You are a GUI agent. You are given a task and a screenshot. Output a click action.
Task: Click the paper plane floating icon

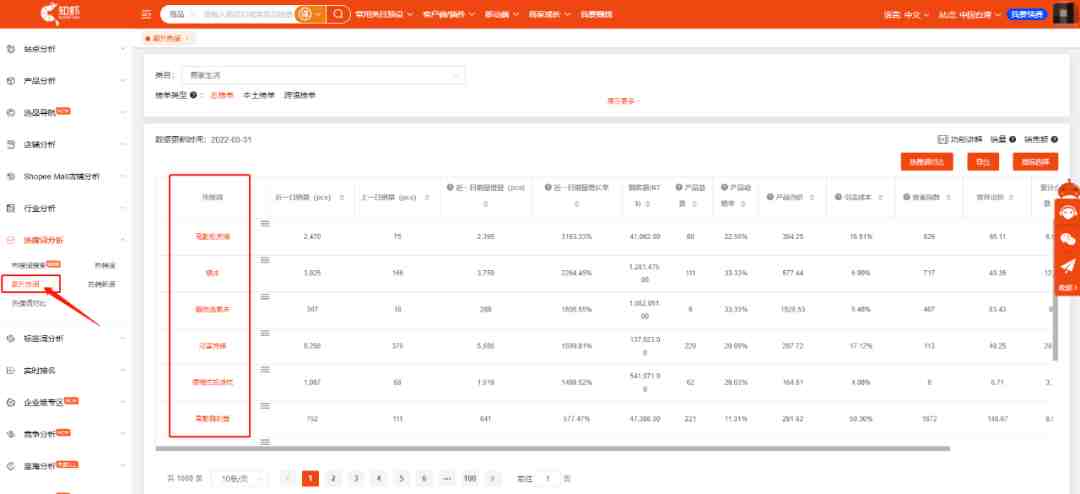1067,265
